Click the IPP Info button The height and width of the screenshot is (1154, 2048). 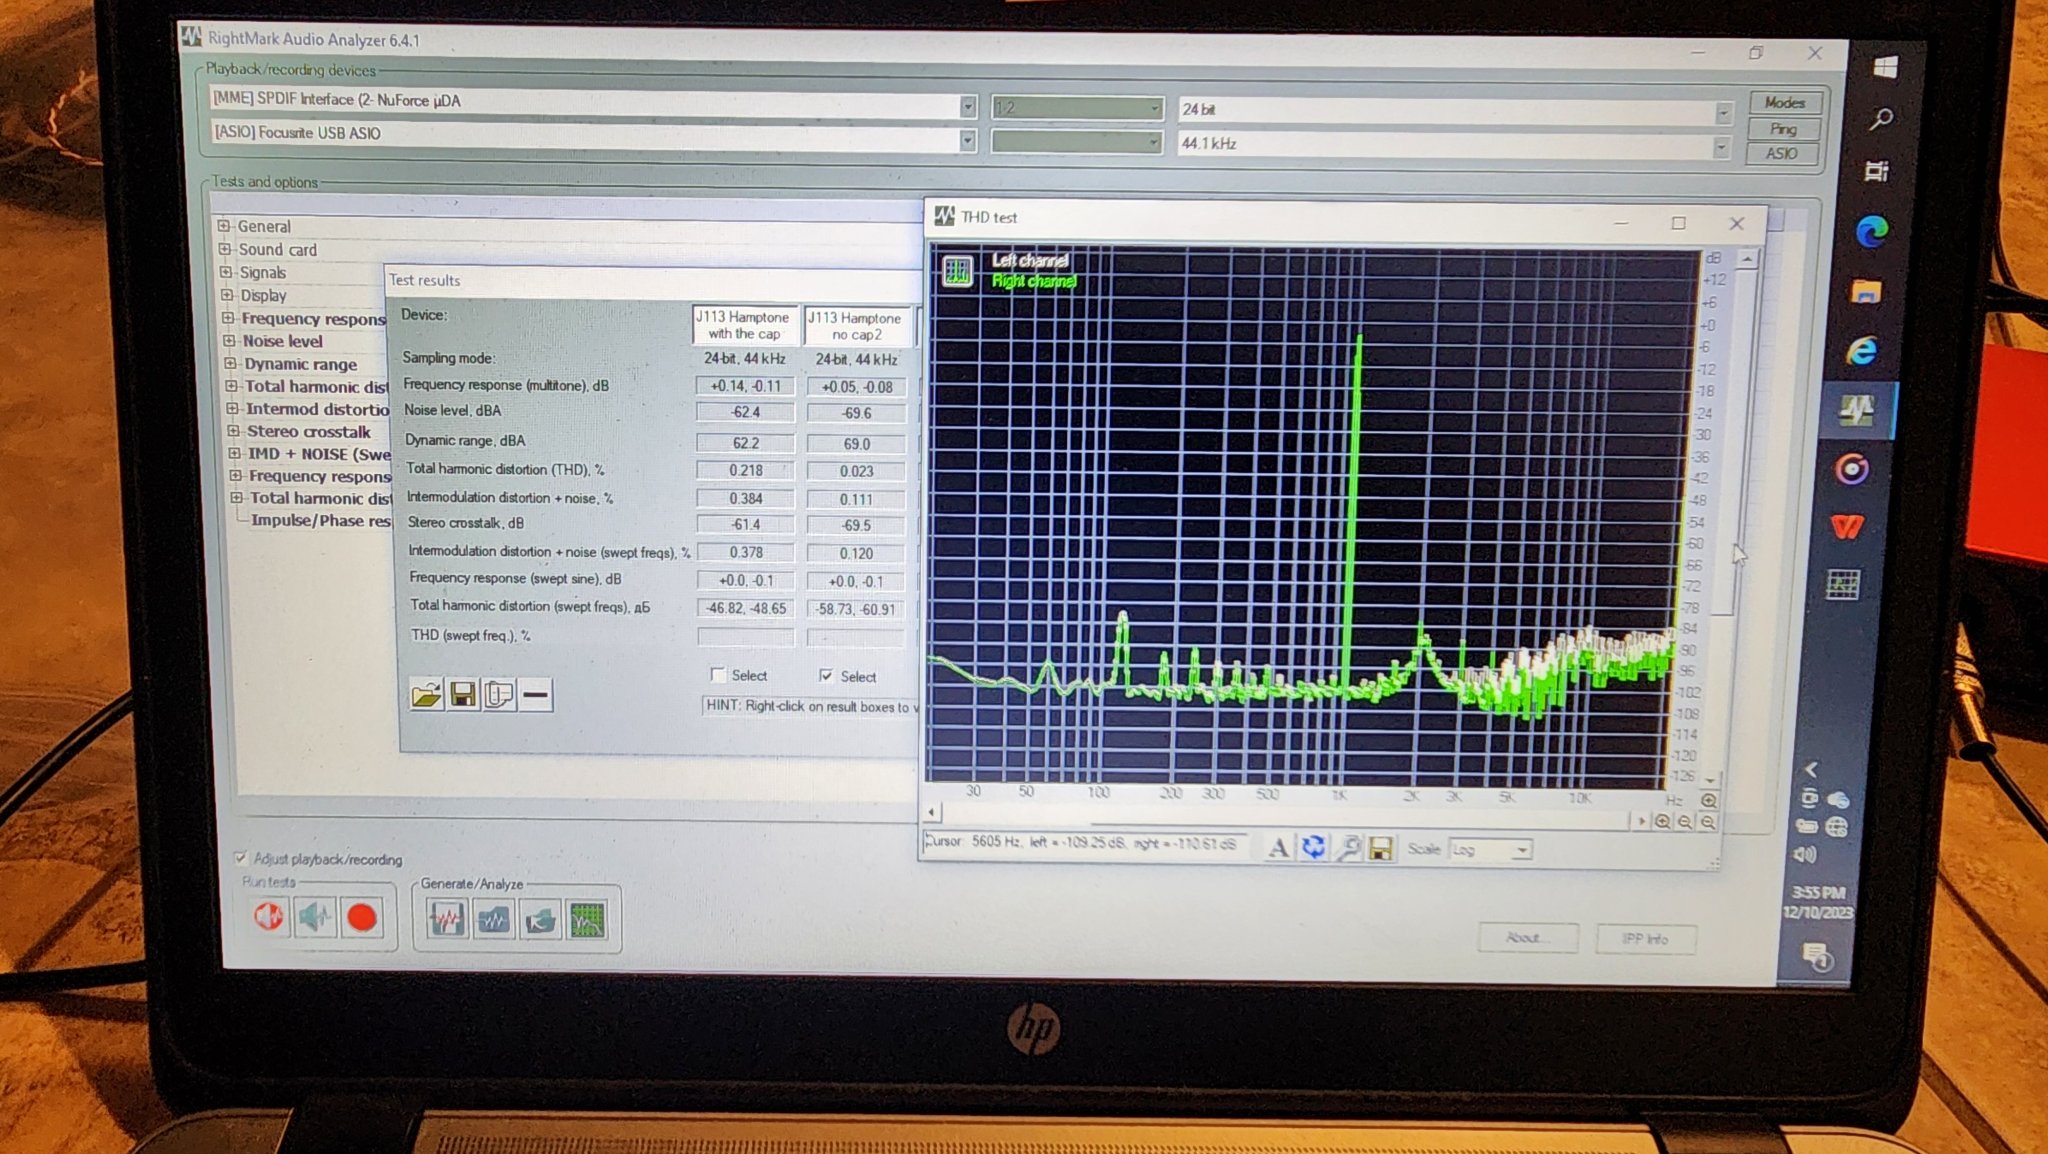[x=1645, y=938]
